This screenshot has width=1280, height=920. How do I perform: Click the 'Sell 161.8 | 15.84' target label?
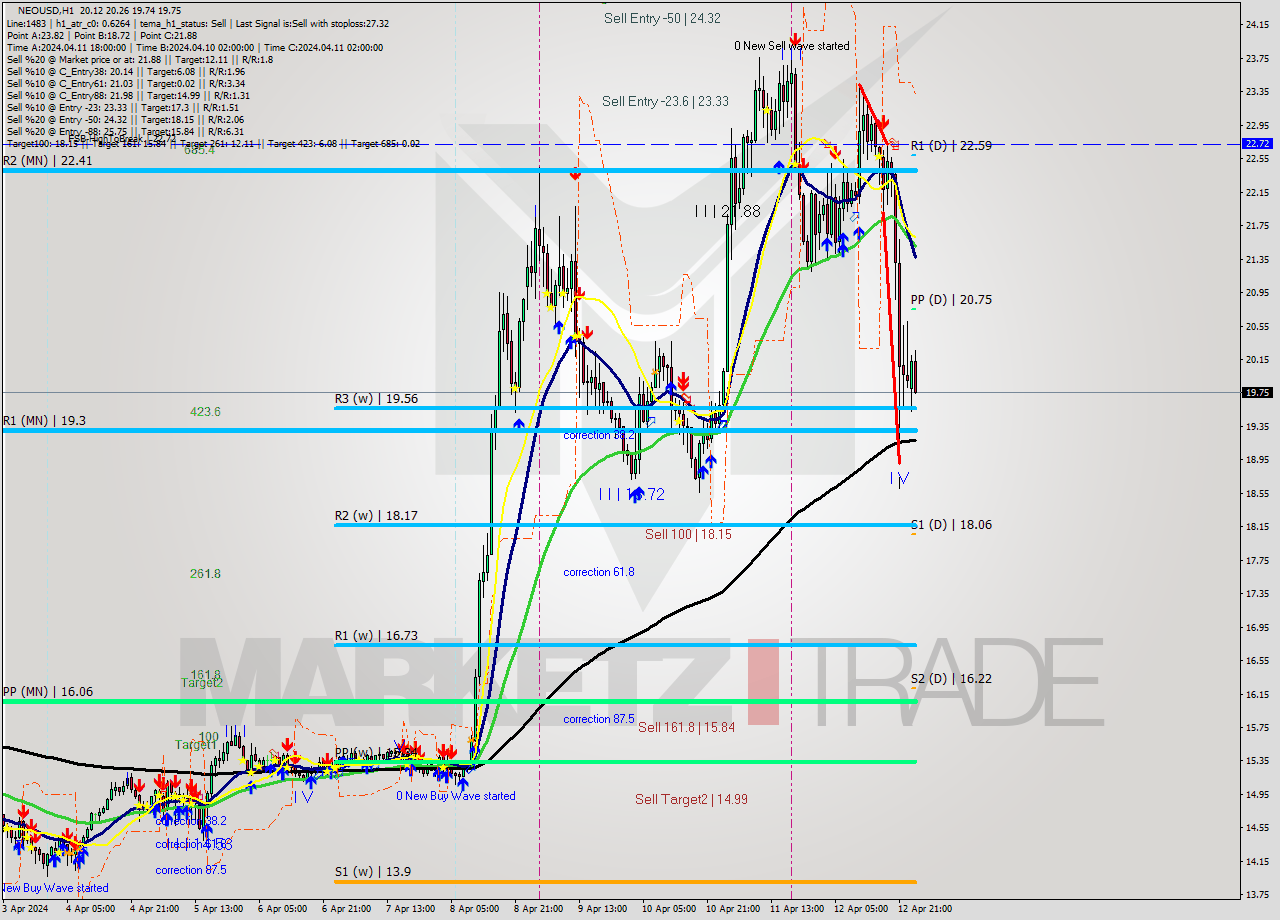686,728
